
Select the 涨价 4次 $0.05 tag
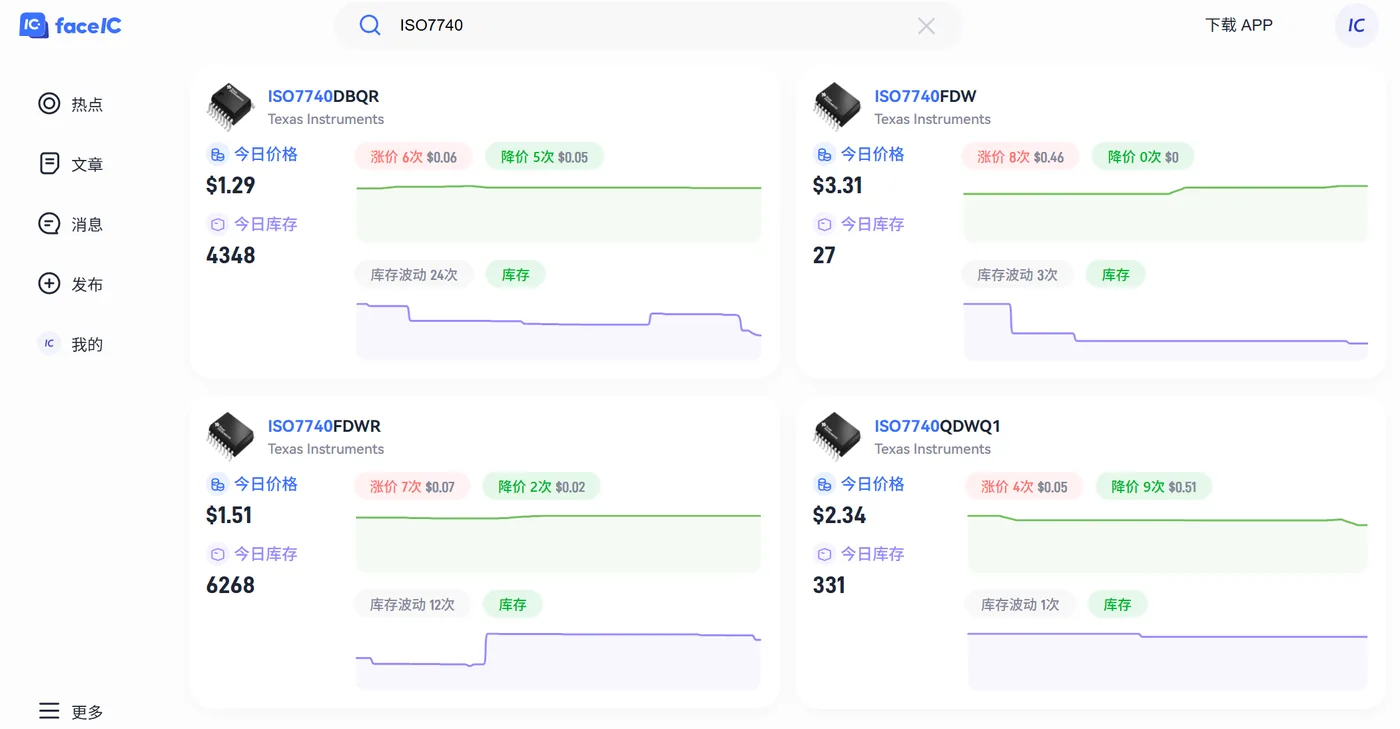(x=1025, y=486)
